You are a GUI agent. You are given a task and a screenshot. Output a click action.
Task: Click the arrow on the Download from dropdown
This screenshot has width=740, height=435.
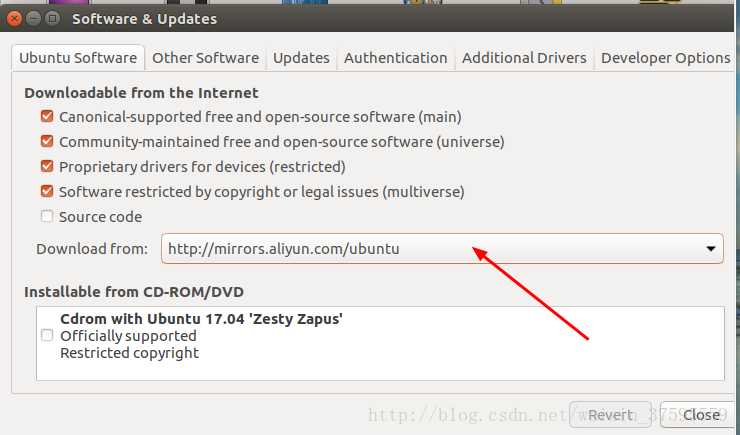[711, 249]
